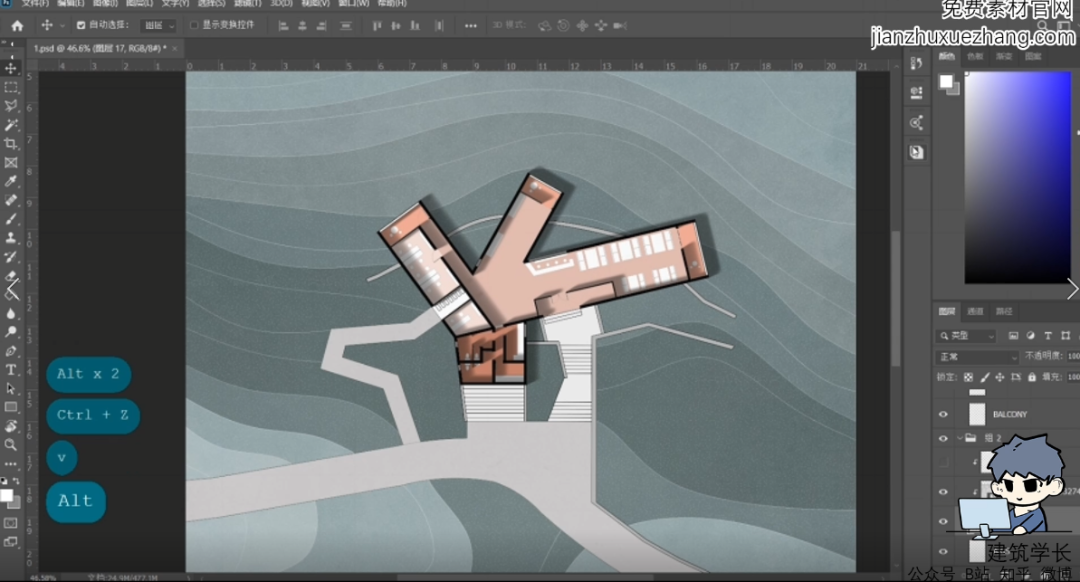Select the Frame tool

click(x=11, y=163)
